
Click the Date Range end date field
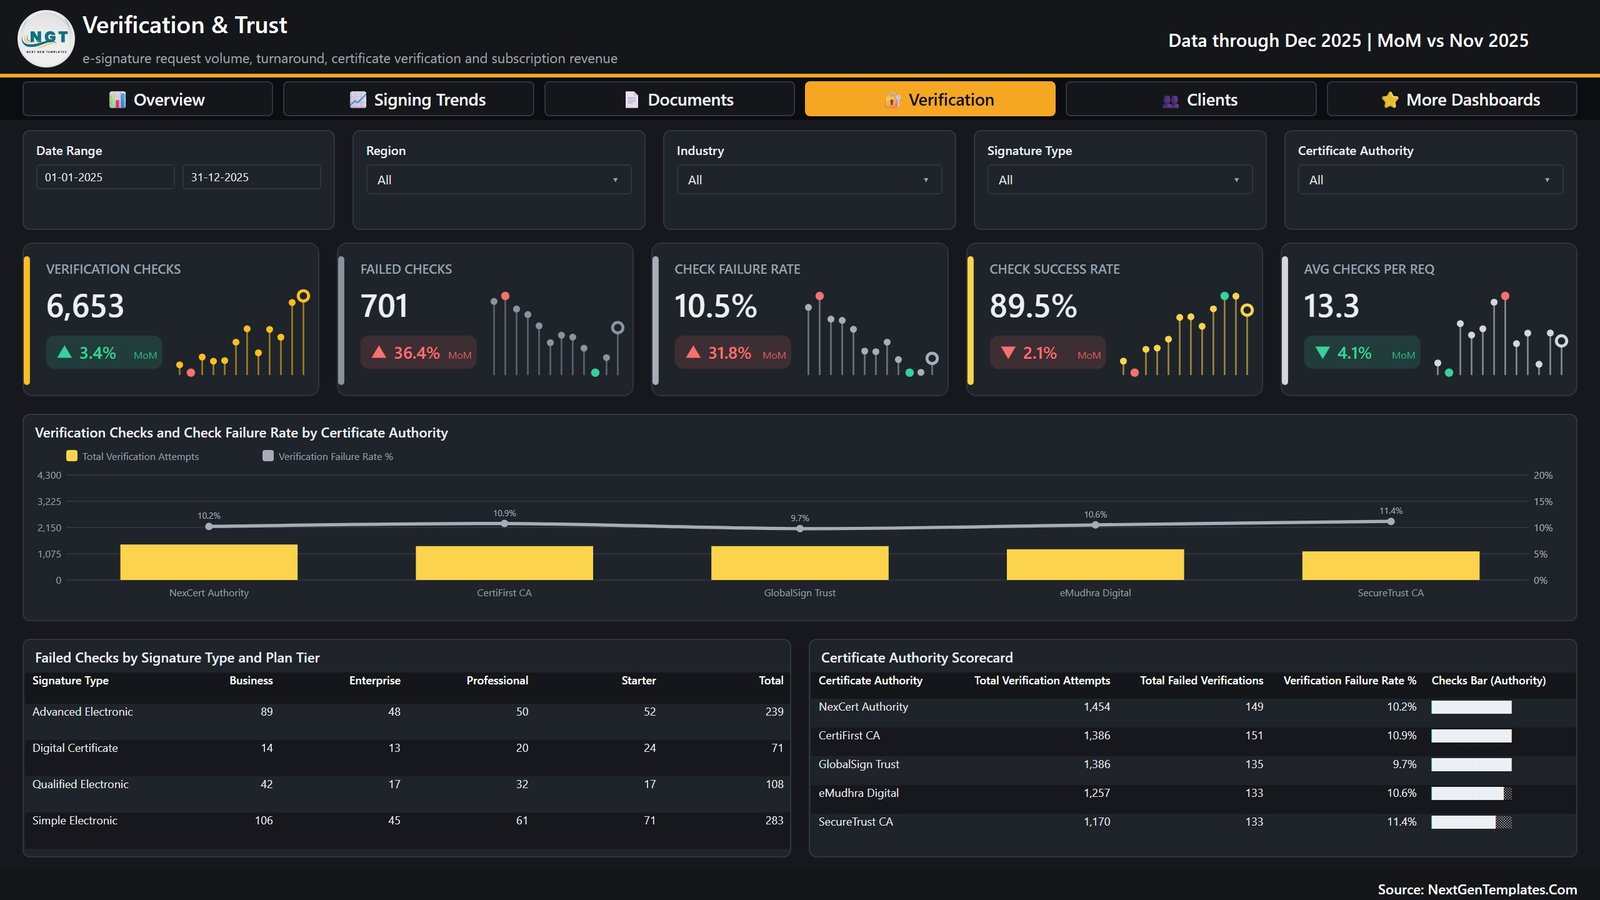pyautogui.click(x=252, y=177)
